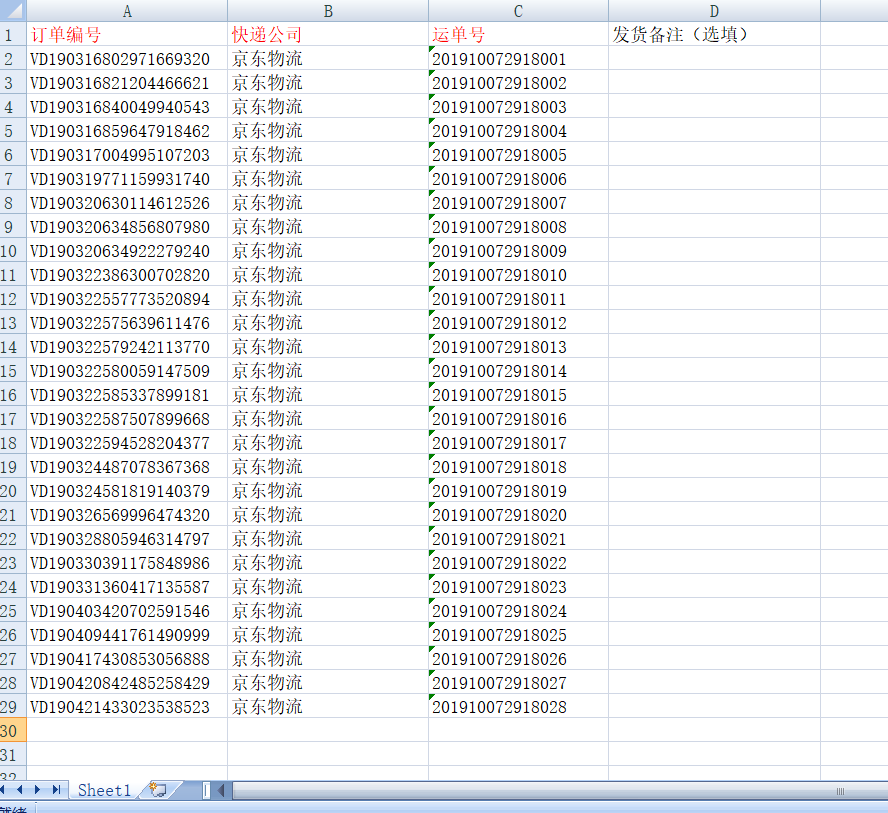Select the row 30 header
888x813 pixels.
[x=12, y=730]
